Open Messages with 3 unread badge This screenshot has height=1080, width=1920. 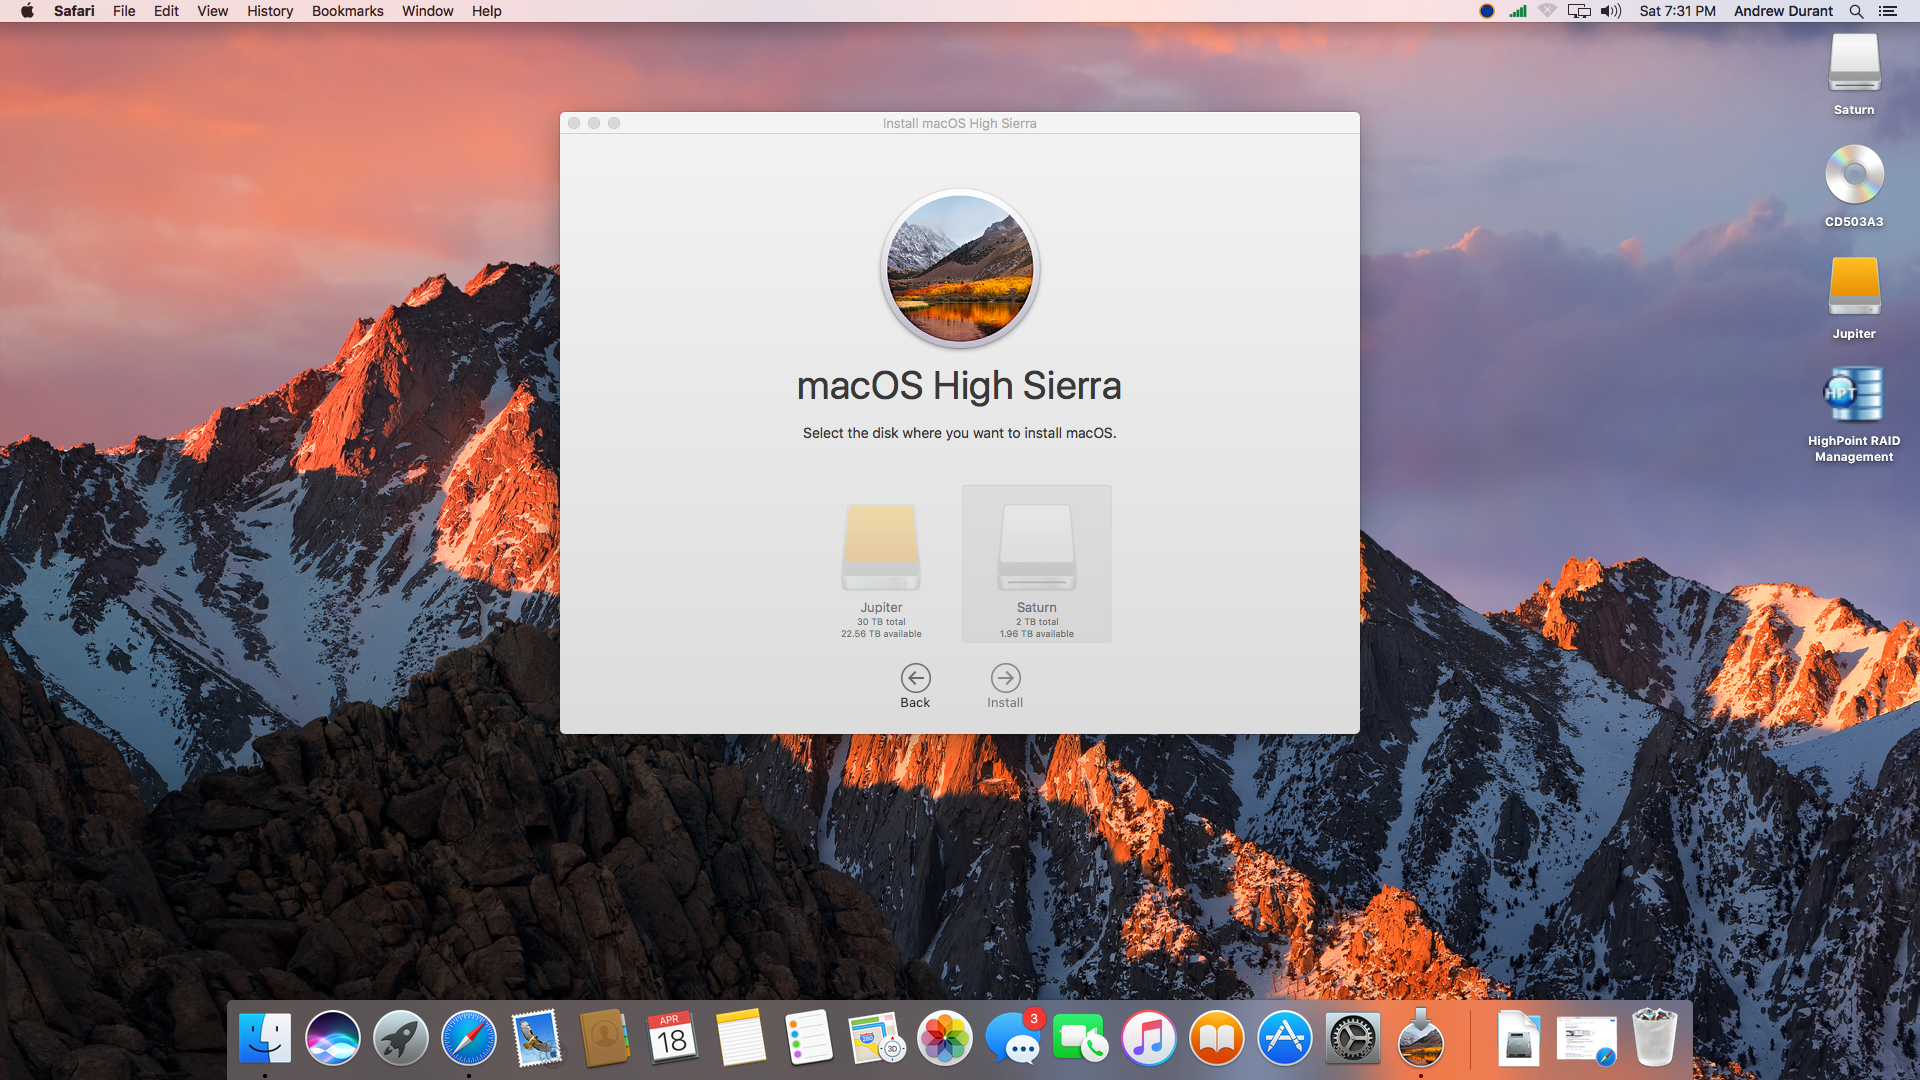point(1013,1038)
